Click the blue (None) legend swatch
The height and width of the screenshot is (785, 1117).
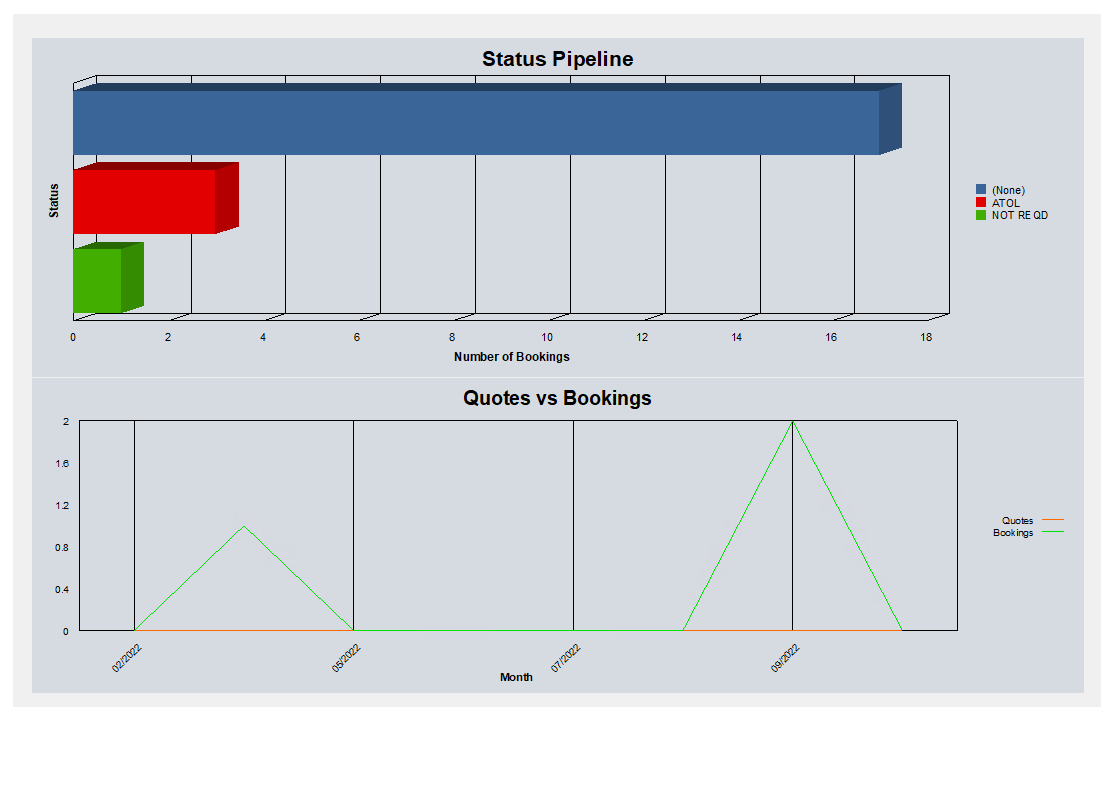tap(981, 189)
